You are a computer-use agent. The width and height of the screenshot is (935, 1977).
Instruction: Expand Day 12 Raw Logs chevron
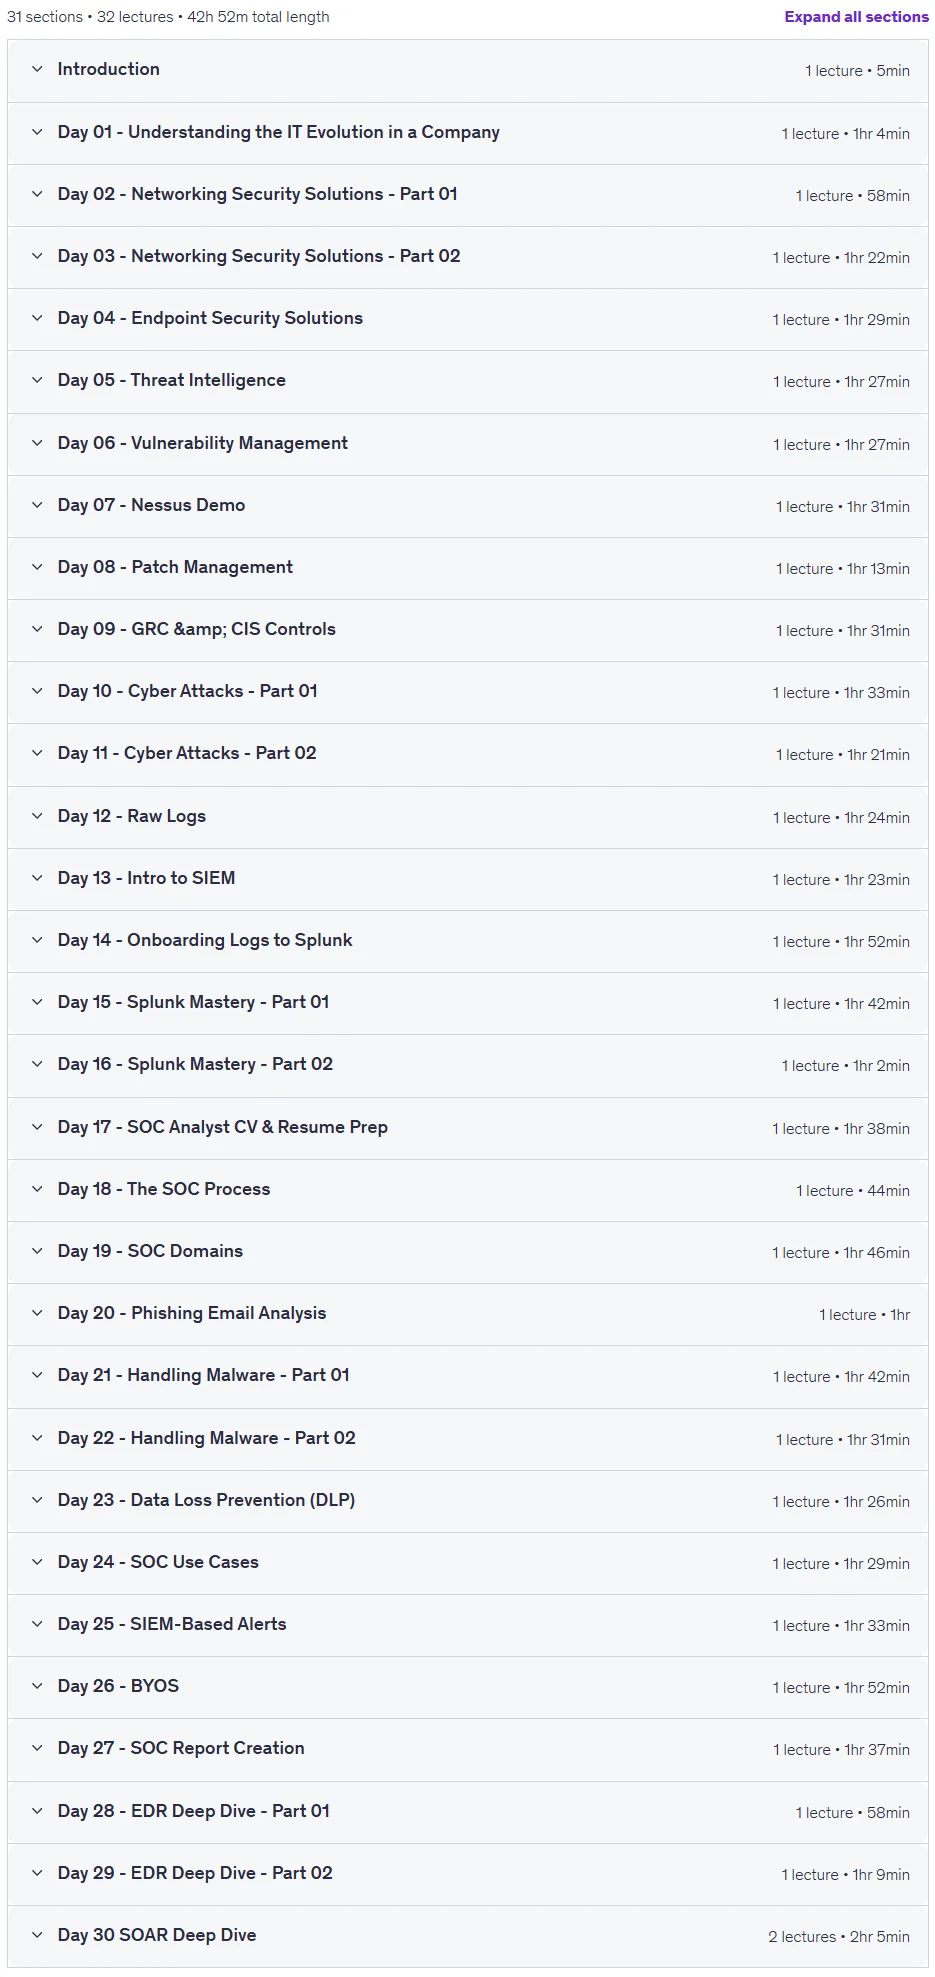tap(37, 816)
